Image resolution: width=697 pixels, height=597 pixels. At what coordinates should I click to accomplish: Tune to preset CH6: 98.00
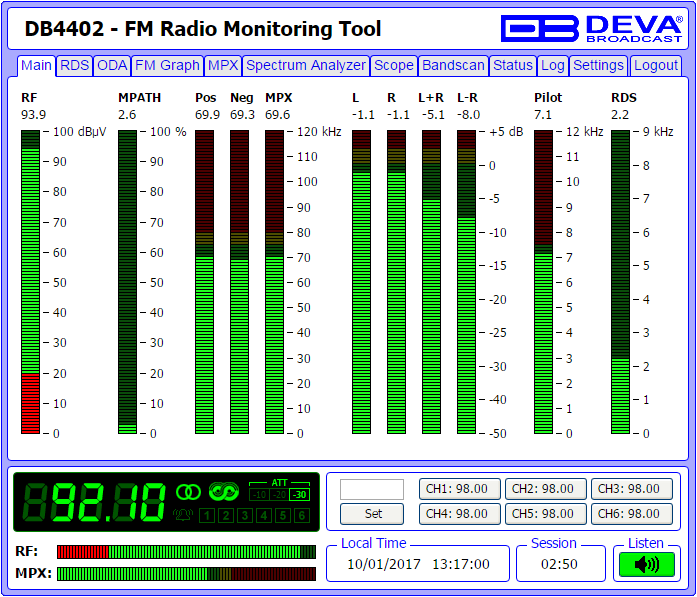(x=632, y=514)
